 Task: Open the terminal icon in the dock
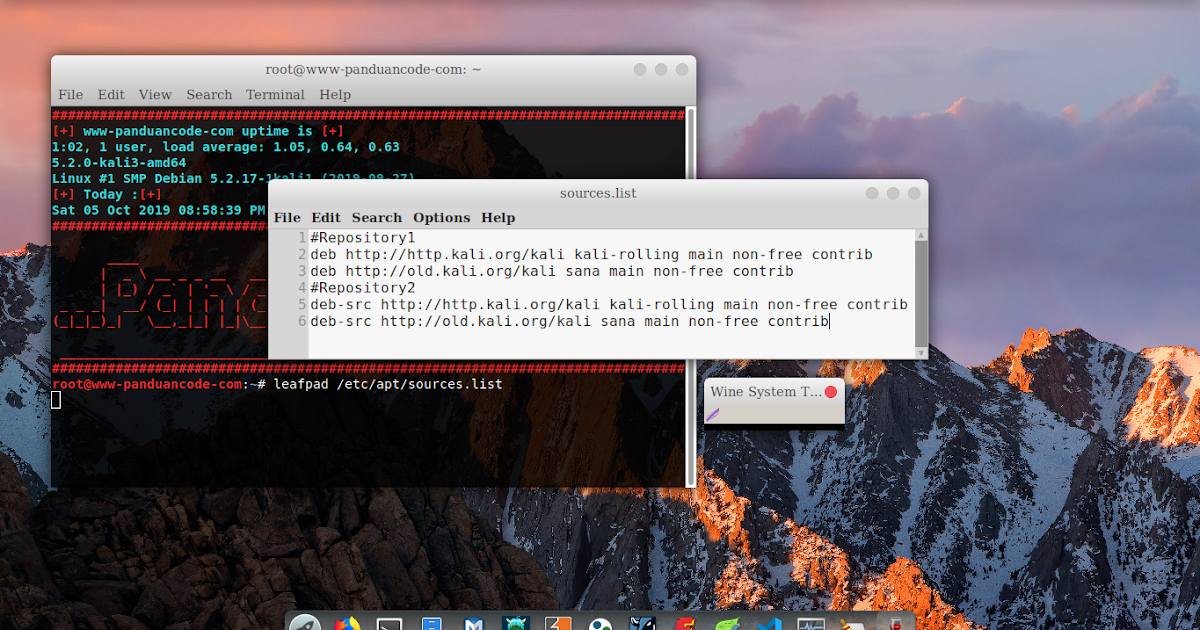(x=389, y=624)
